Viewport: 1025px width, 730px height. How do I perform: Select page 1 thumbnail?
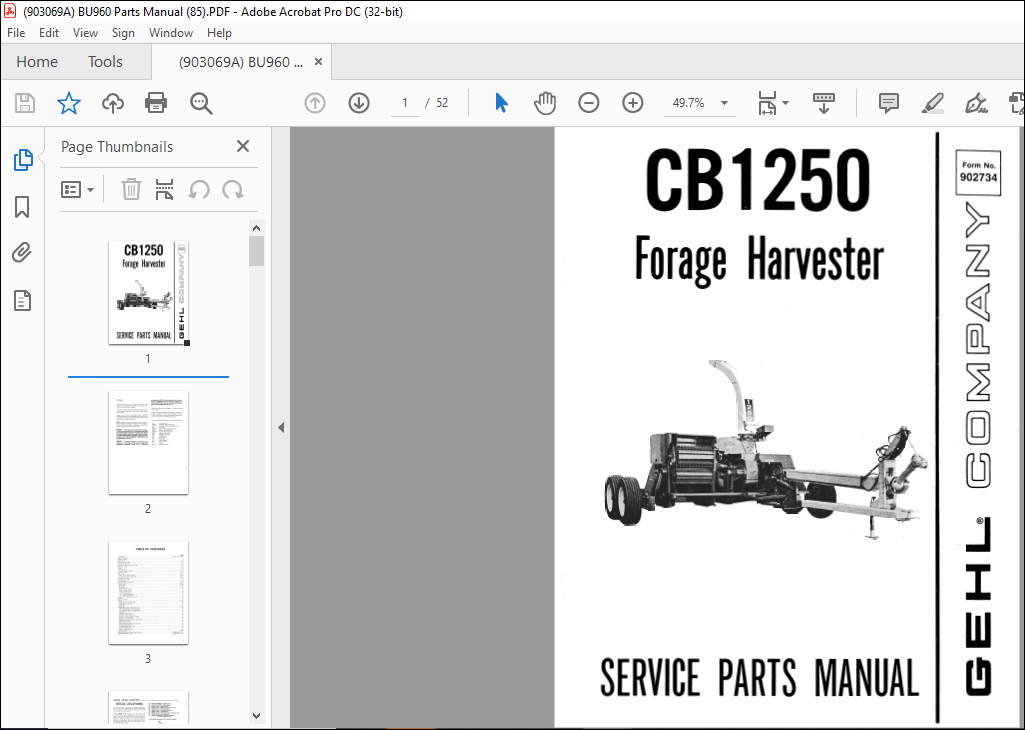pos(148,292)
